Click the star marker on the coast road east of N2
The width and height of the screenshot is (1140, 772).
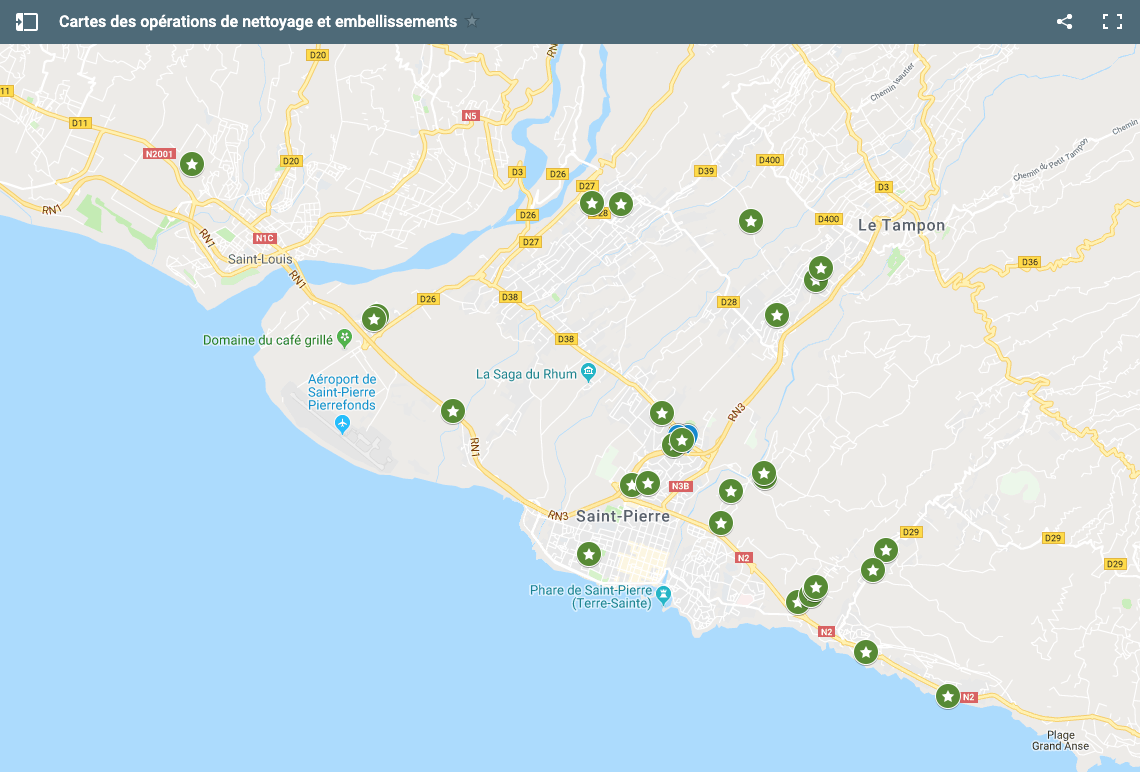click(865, 652)
